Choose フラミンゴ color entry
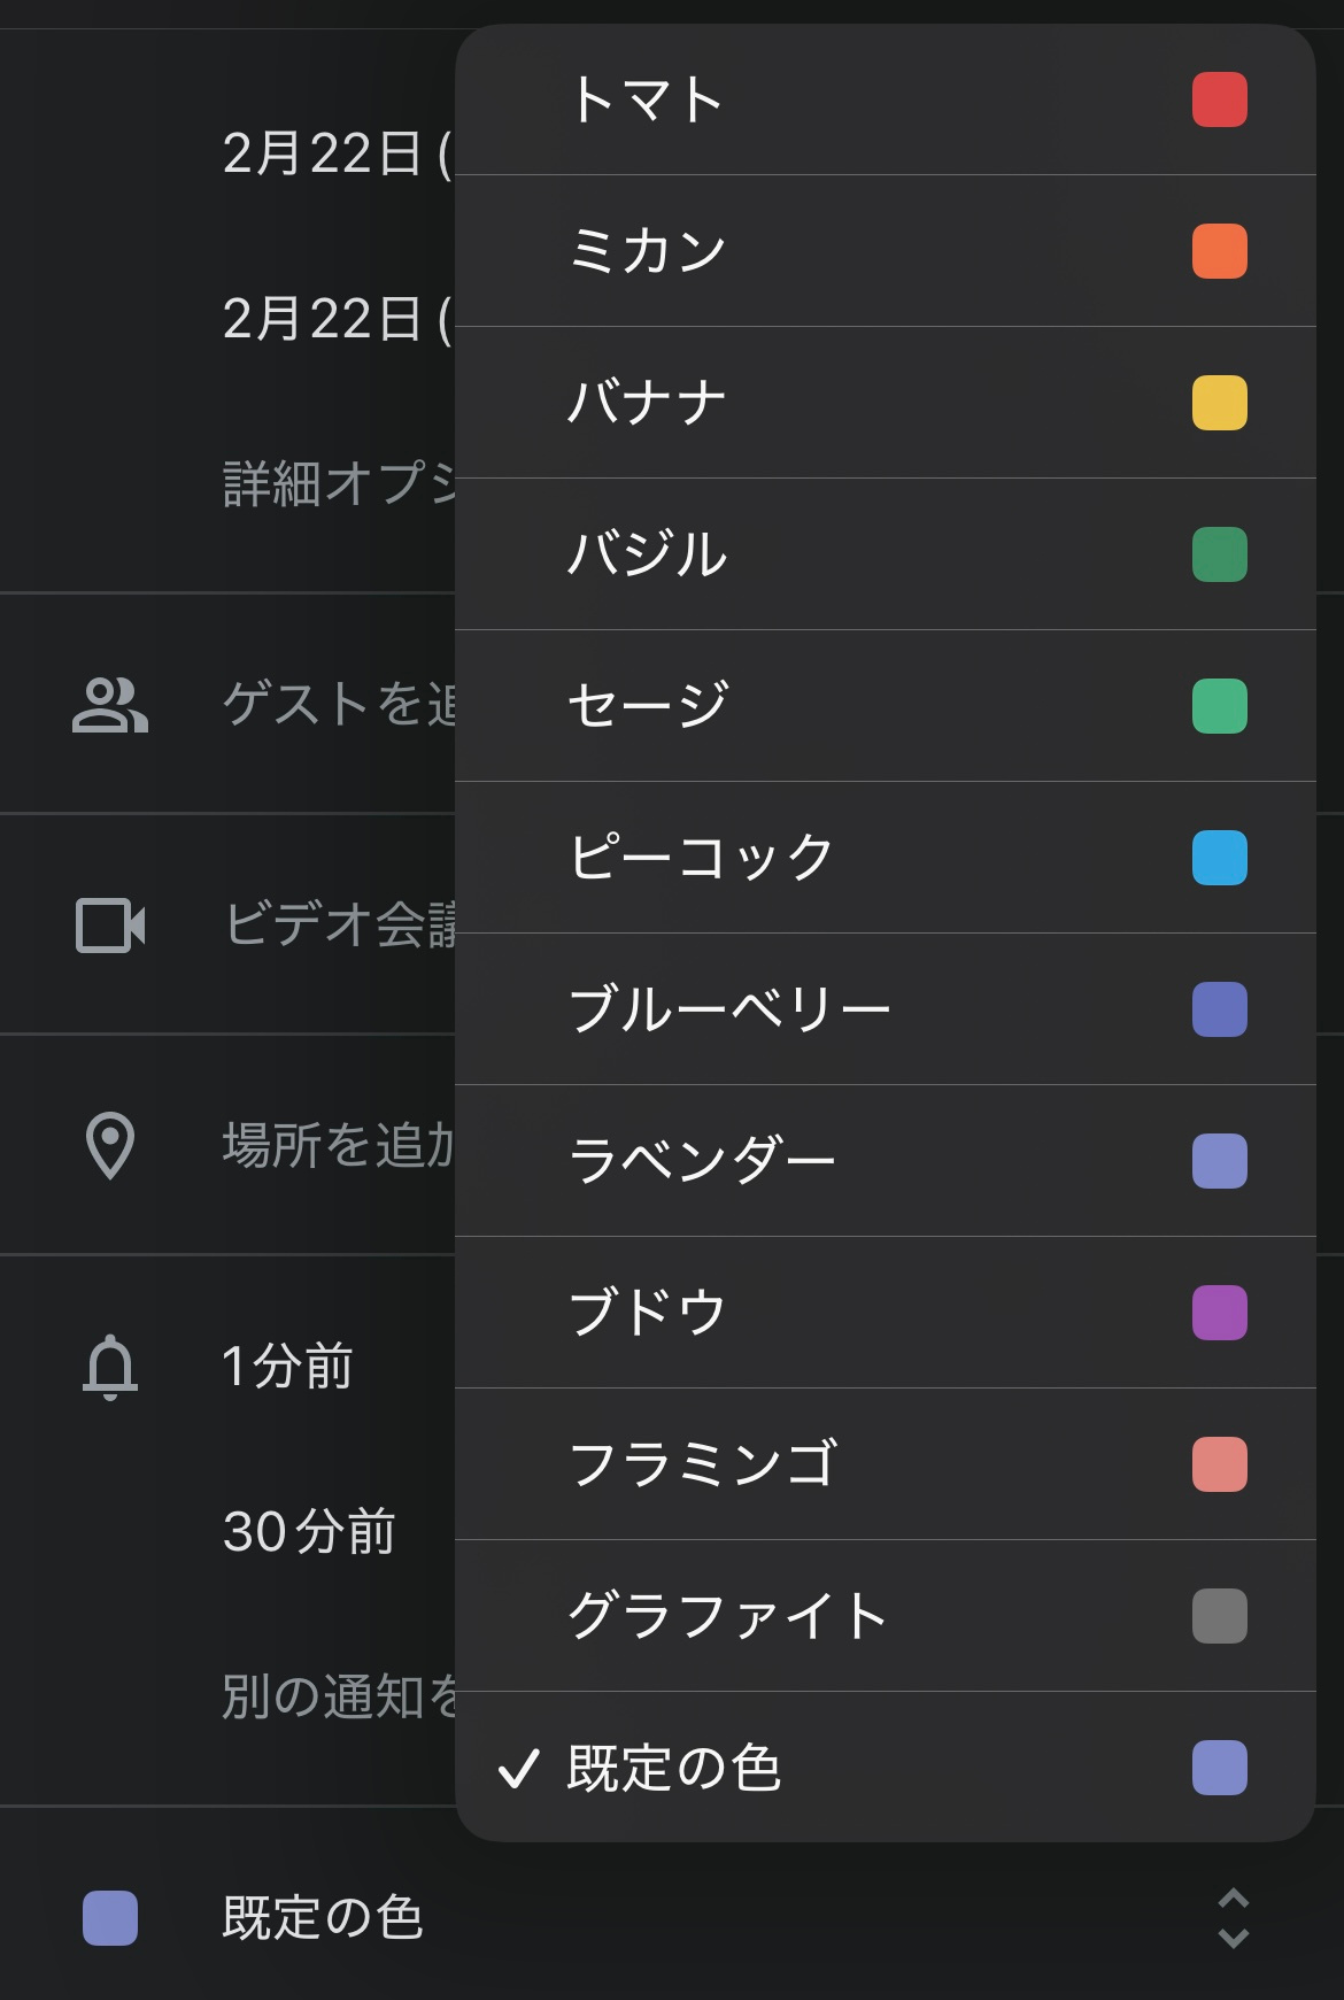 click(x=884, y=1464)
